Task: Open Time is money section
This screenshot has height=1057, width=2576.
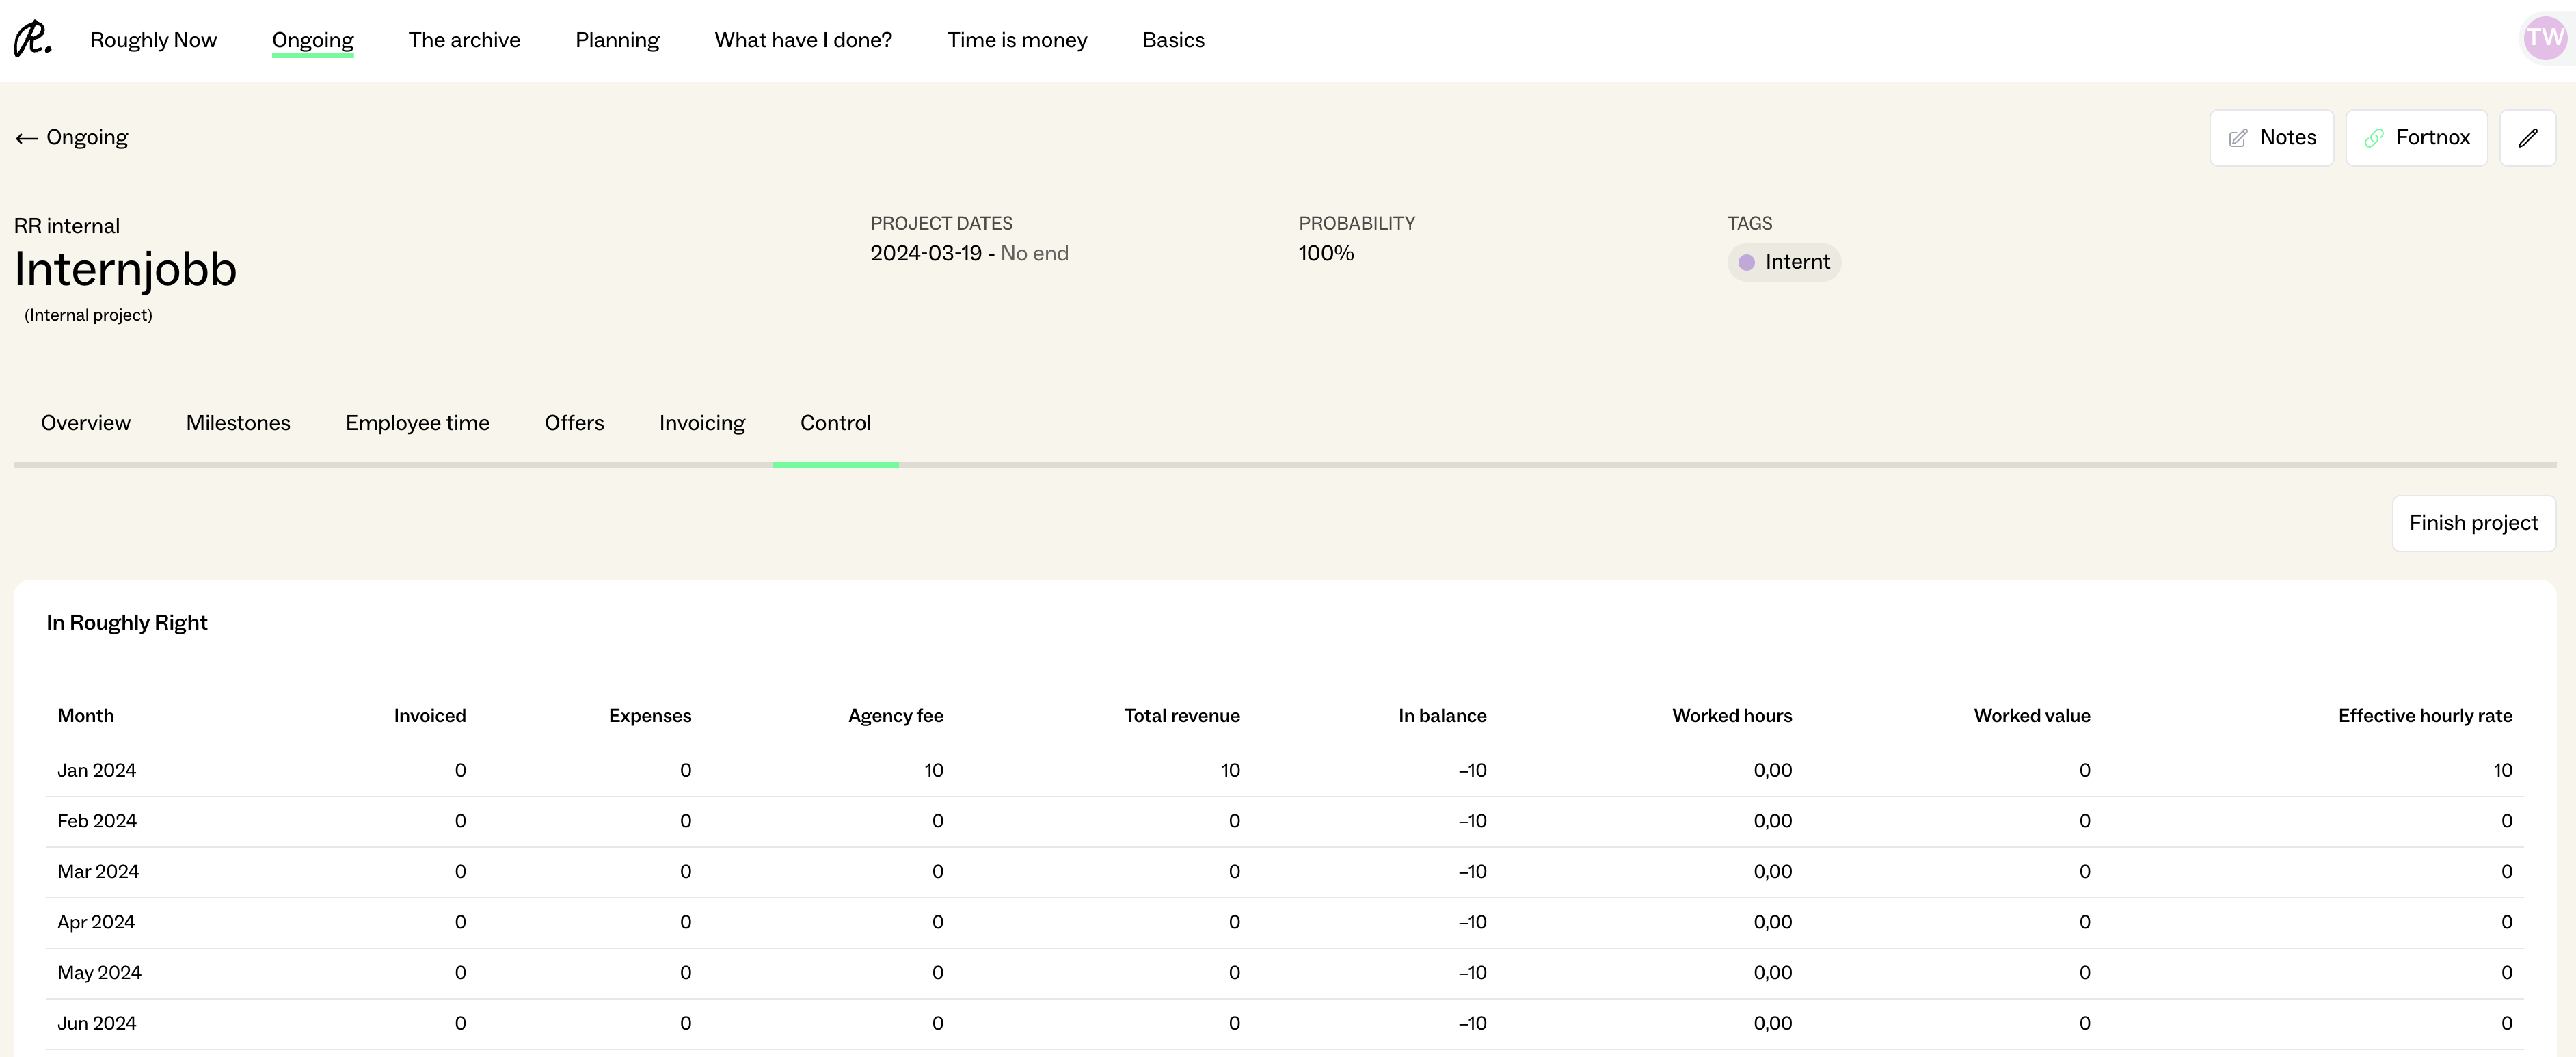Action: pyautogui.click(x=1017, y=40)
